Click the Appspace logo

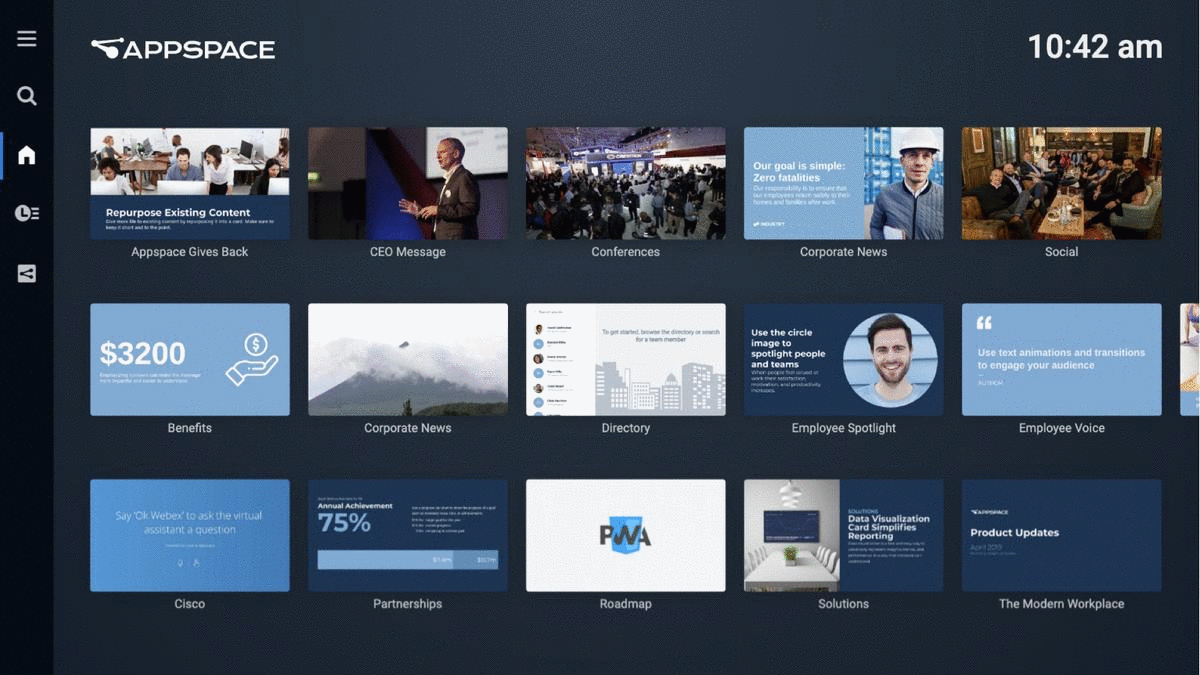click(183, 48)
